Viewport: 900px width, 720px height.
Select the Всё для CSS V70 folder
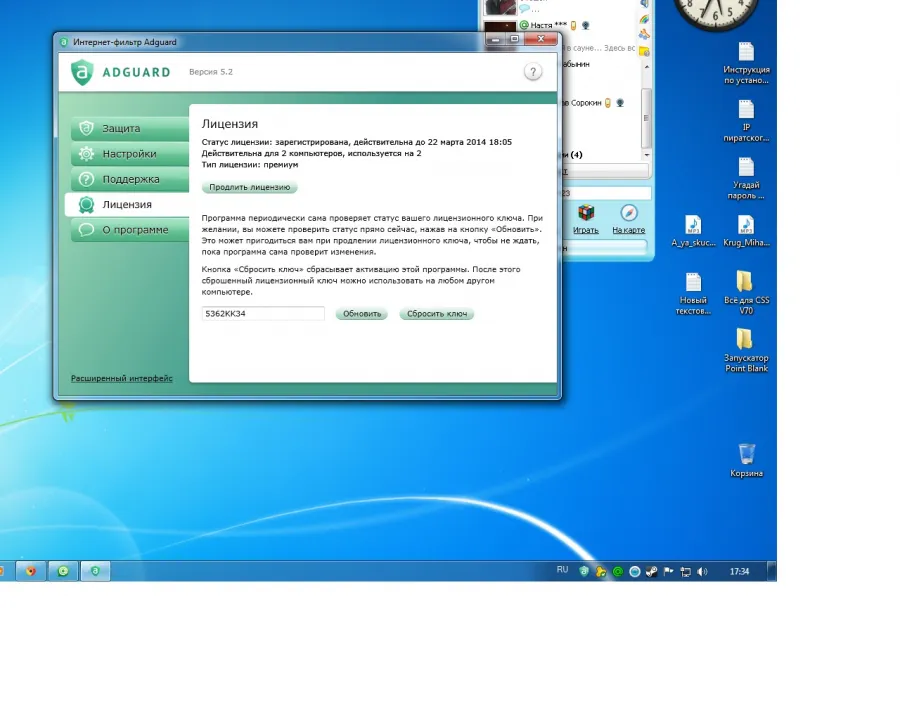746,293
